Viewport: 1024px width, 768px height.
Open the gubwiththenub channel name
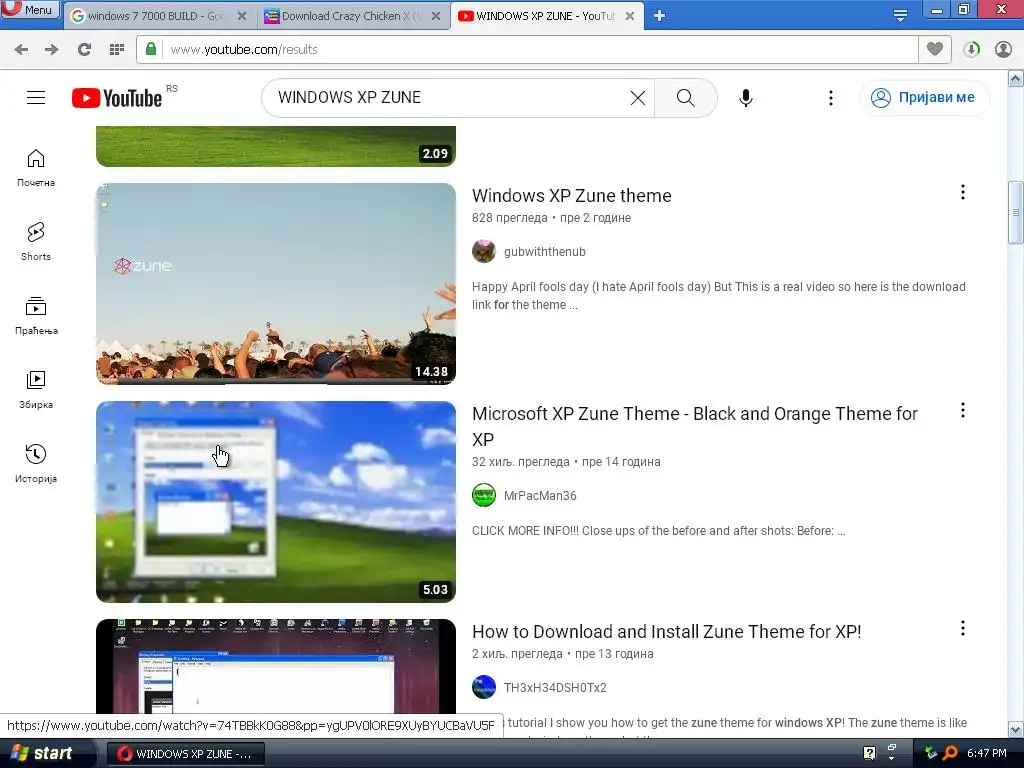[x=545, y=252]
